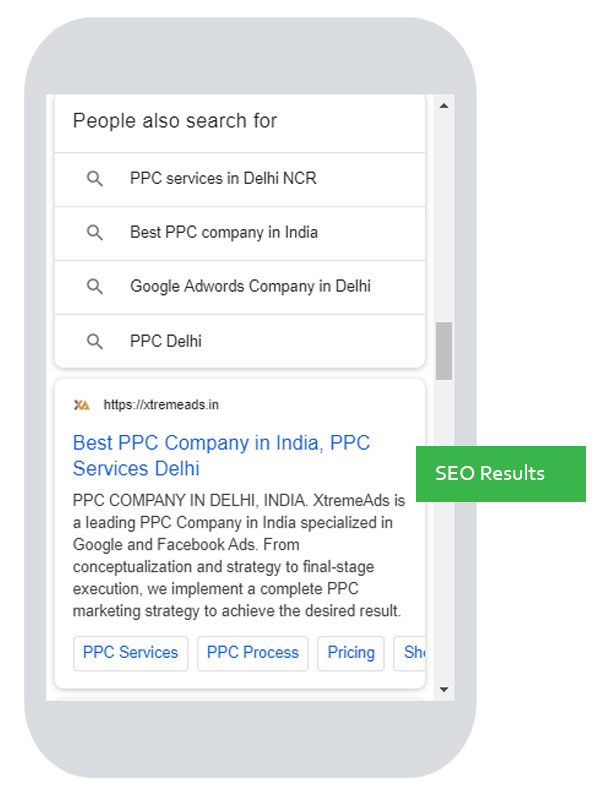This screenshot has width=600, height=800.
Task: Open the "Best PPC Company in India, PPC Services Delhi" result
Action: [222, 455]
